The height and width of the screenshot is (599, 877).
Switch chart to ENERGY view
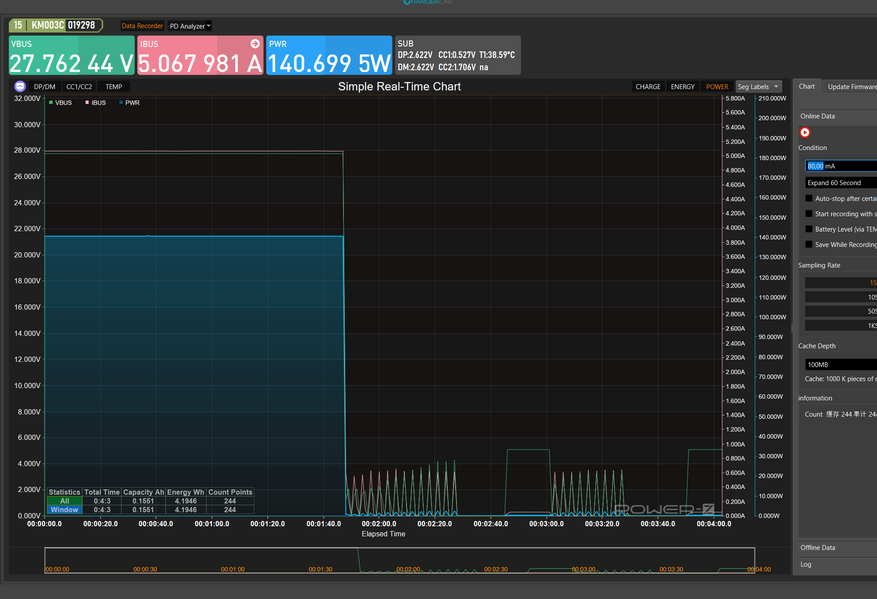(x=682, y=87)
